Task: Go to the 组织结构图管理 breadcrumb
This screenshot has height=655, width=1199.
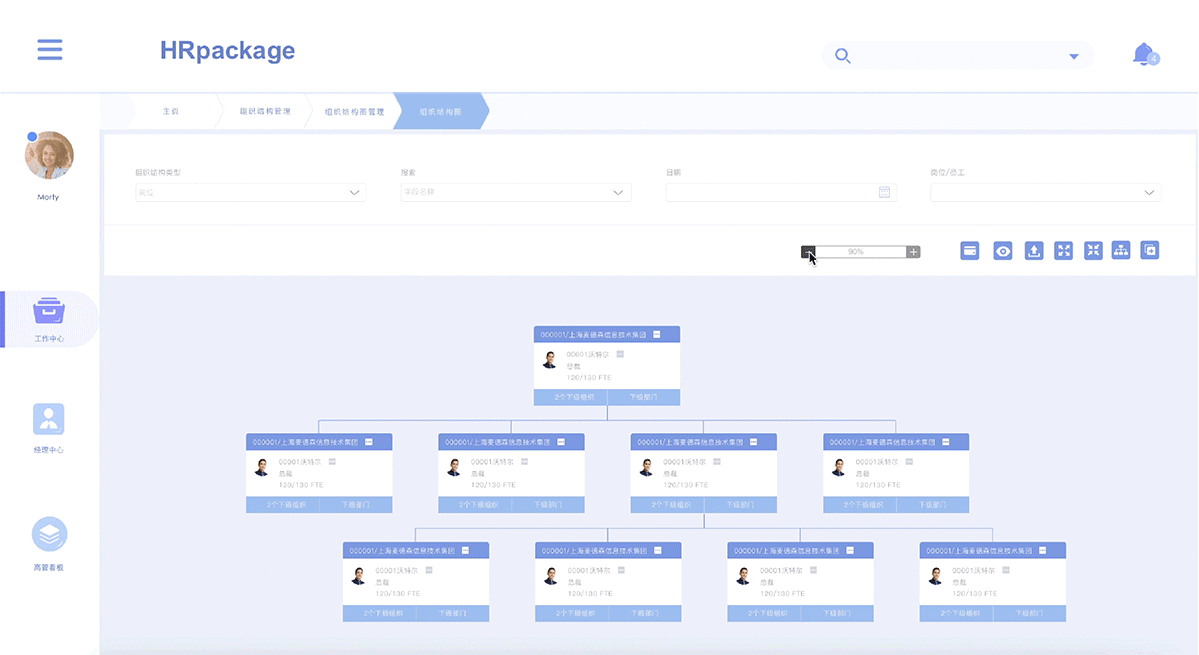Action: (x=354, y=112)
